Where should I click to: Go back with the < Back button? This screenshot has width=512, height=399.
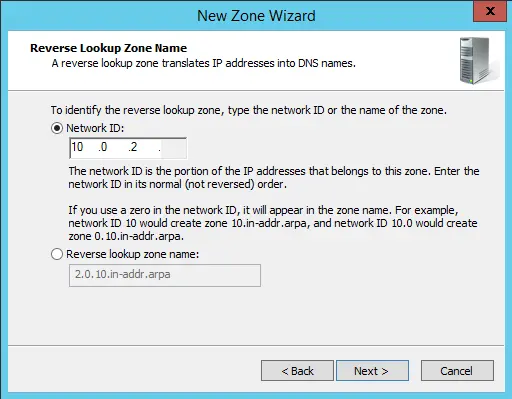coord(297,370)
